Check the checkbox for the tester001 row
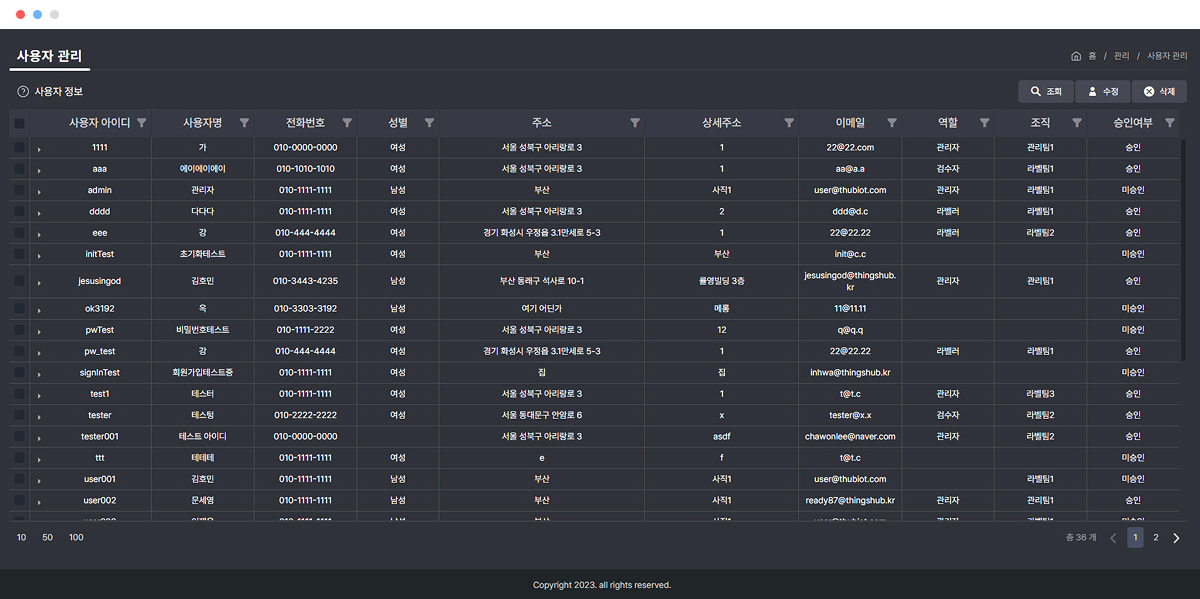Viewport: 1200px width, 599px height. pos(17,436)
